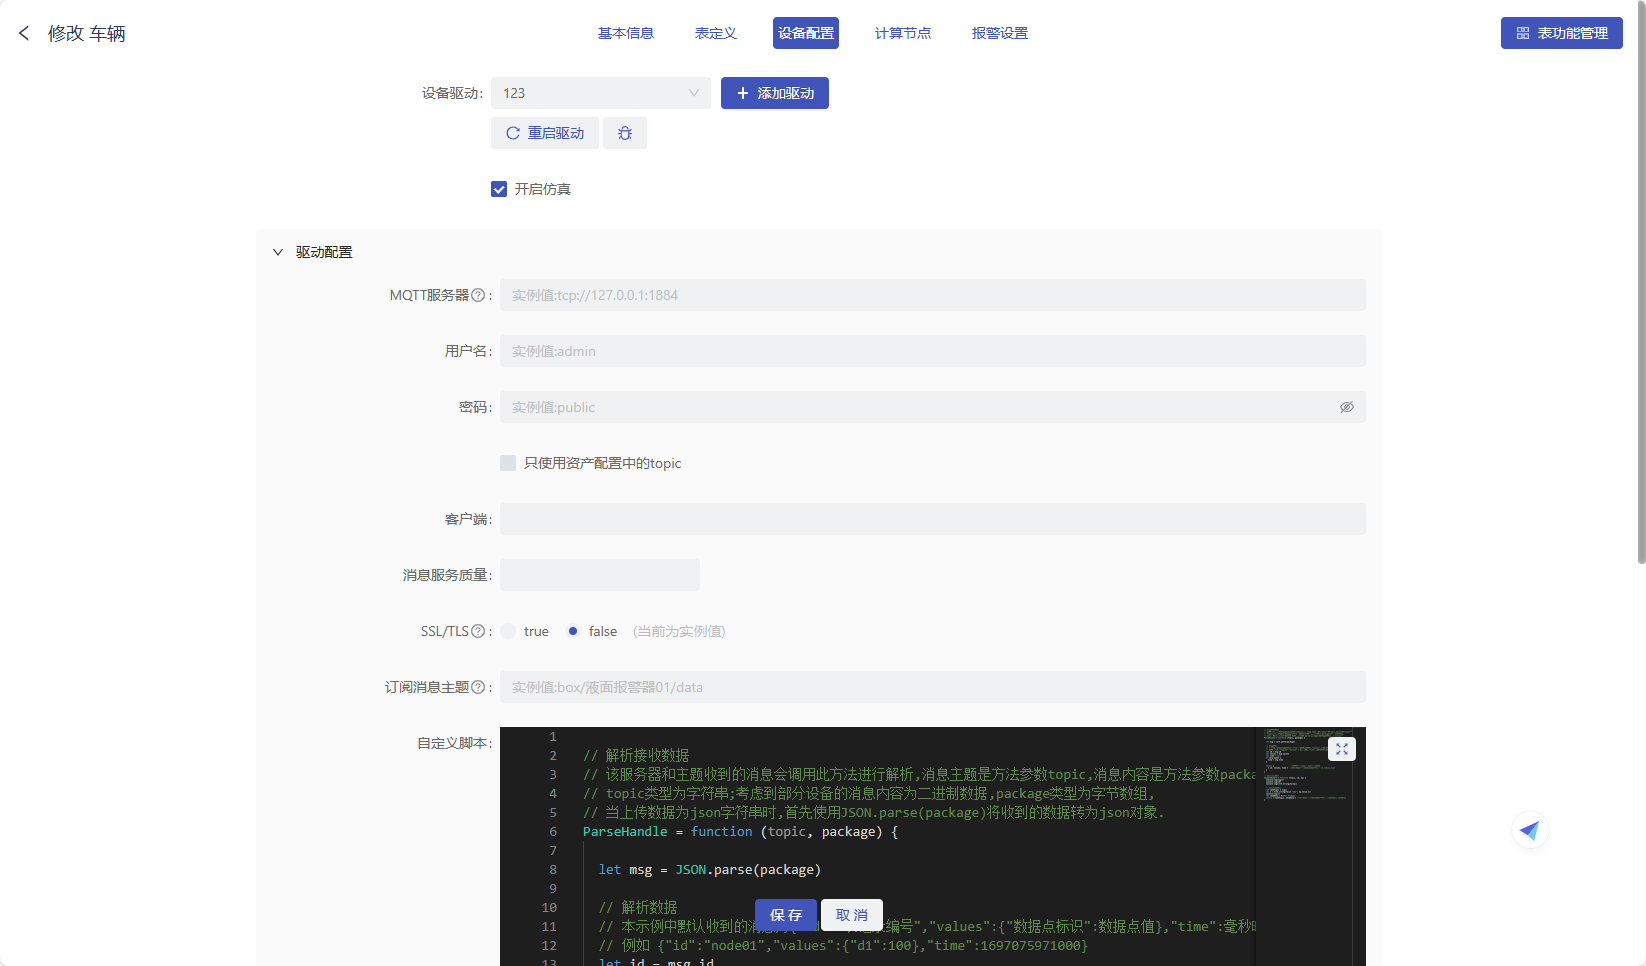Click the SSL/TLS help question icon
The height and width of the screenshot is (966, 1646).
[x=478, y=631]
